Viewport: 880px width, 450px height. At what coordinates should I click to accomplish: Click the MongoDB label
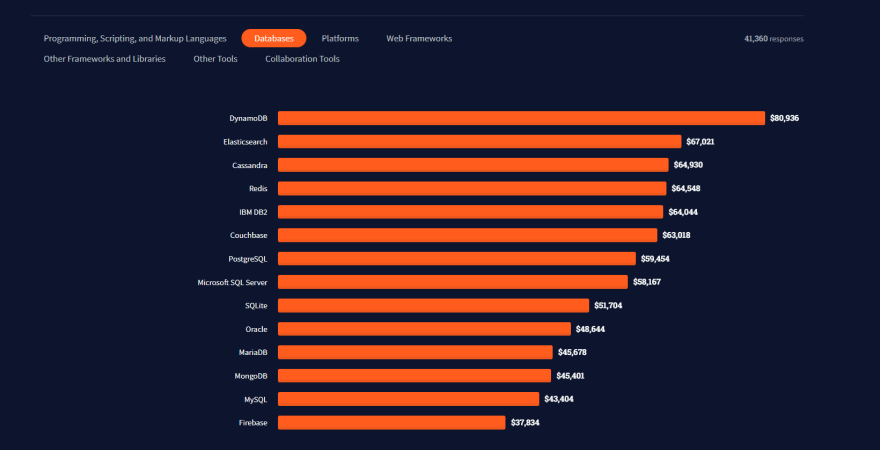click(x=251, y=376)
